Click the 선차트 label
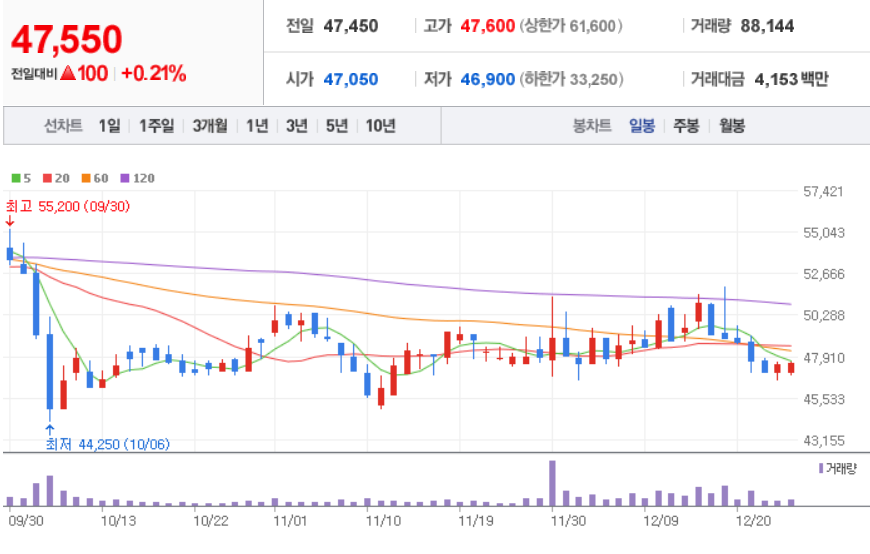 point(63,126)
